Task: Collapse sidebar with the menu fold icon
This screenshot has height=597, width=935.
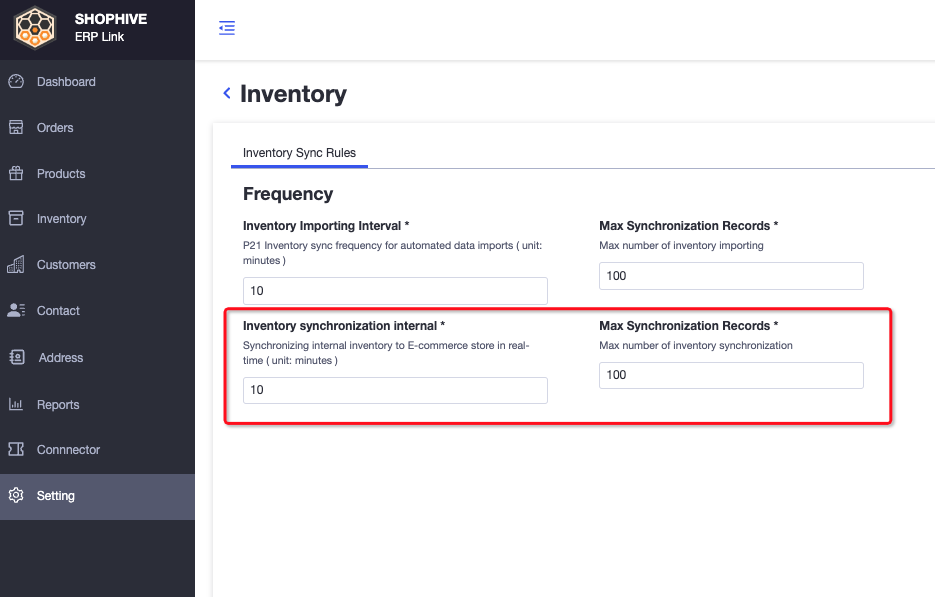Action: 227,27
